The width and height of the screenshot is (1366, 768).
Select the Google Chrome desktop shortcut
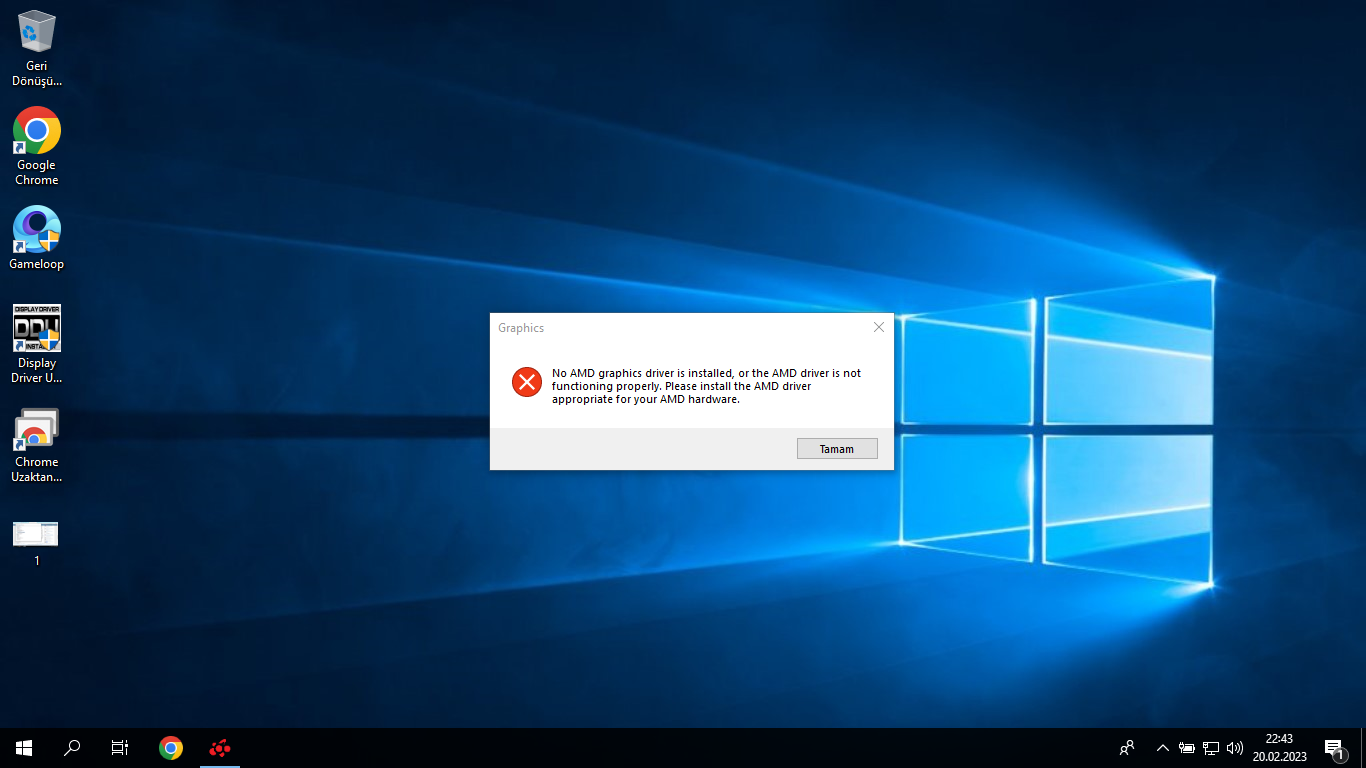tap(37, 146)
